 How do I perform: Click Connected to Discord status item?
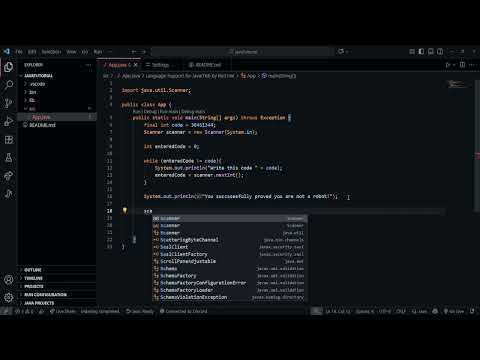point(183,311)
